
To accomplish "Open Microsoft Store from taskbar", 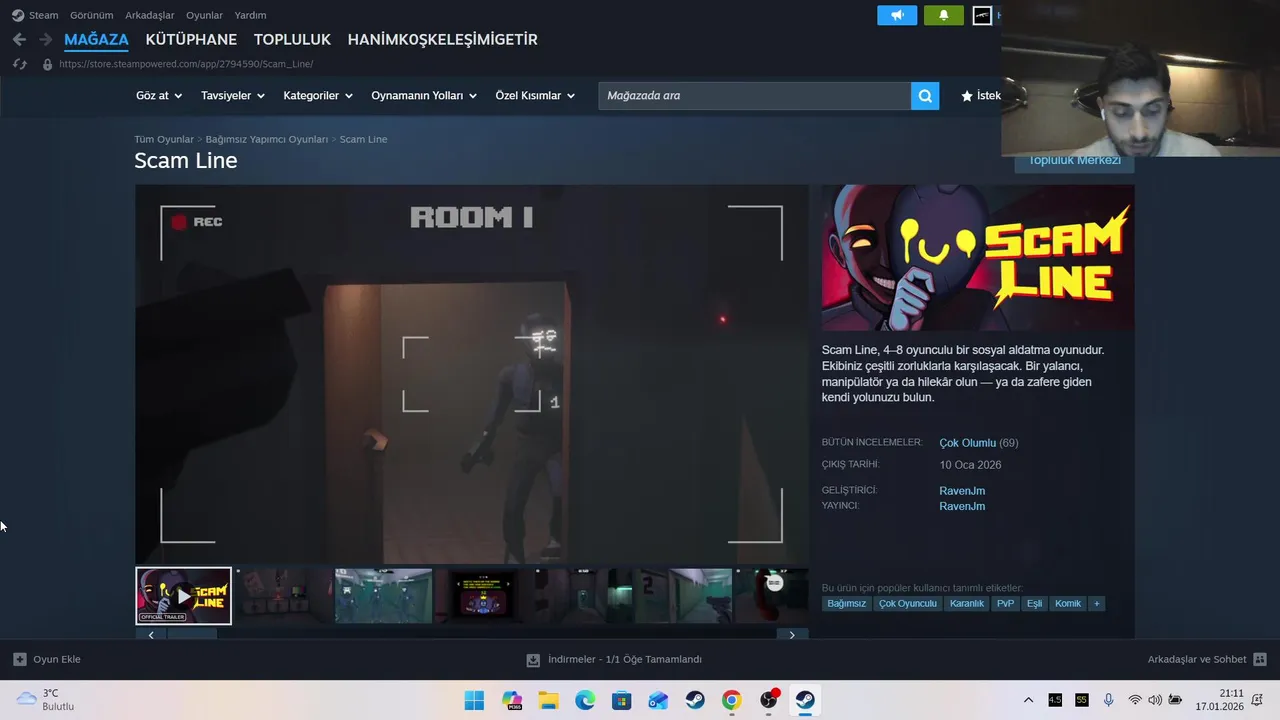I will tap(622, 700).
